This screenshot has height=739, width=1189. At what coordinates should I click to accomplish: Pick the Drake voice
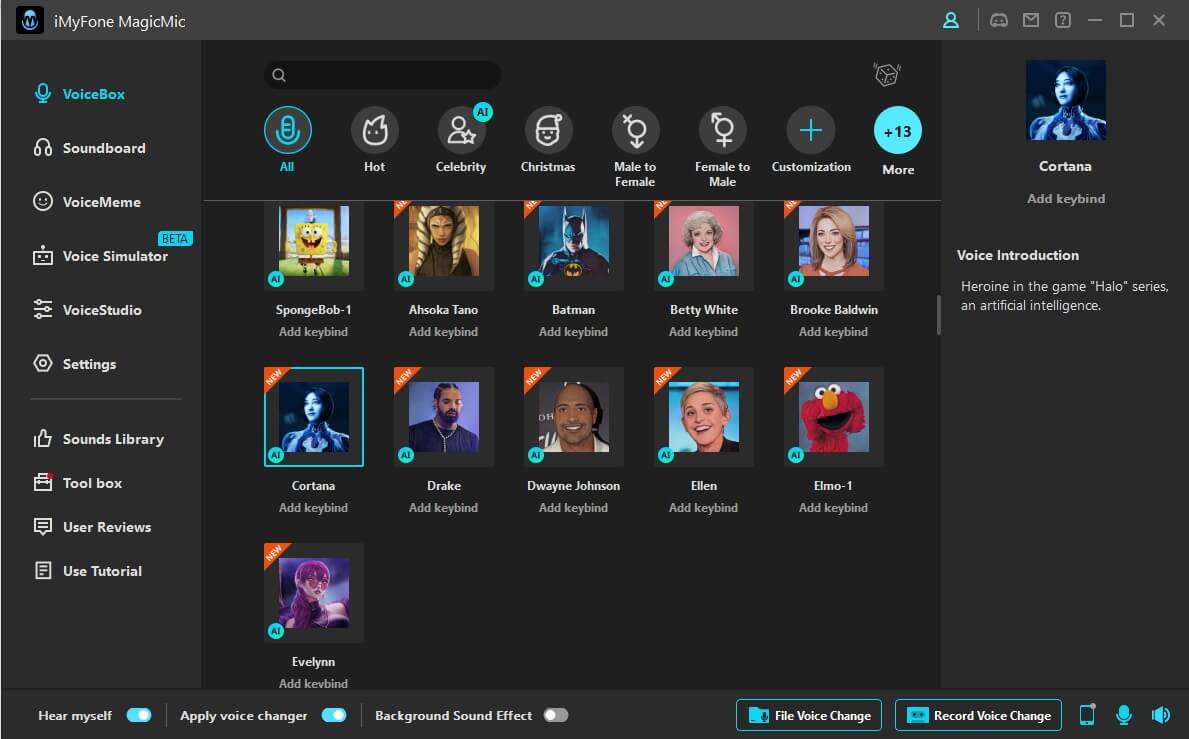444,417
